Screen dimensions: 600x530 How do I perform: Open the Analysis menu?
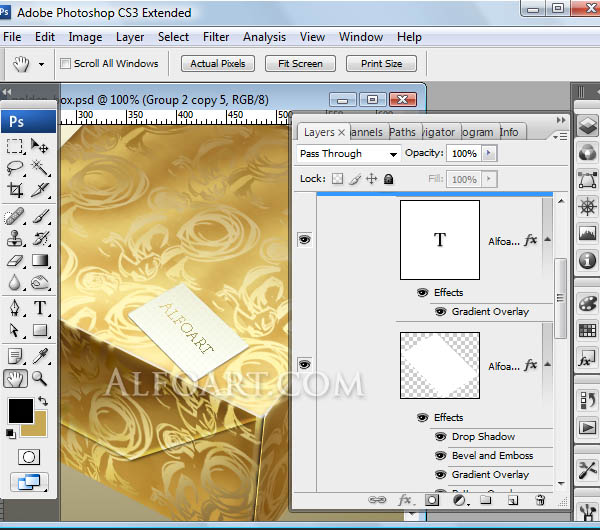click(x=264, y=37)
